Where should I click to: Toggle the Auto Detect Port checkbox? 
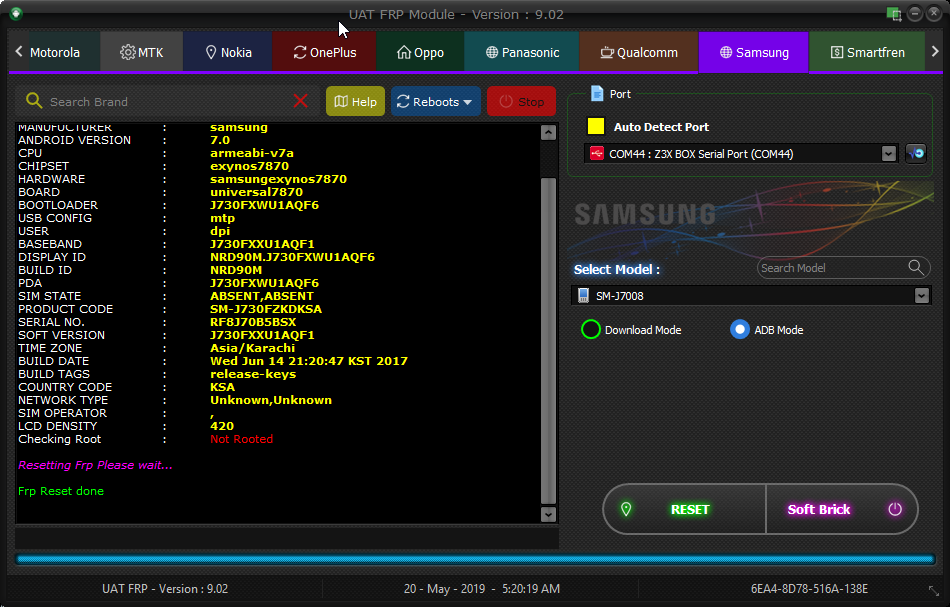tap(596, 126)
